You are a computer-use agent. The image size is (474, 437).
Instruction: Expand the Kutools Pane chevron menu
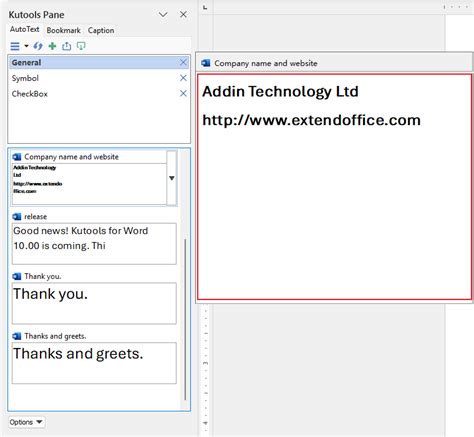[x=163, y=15]
